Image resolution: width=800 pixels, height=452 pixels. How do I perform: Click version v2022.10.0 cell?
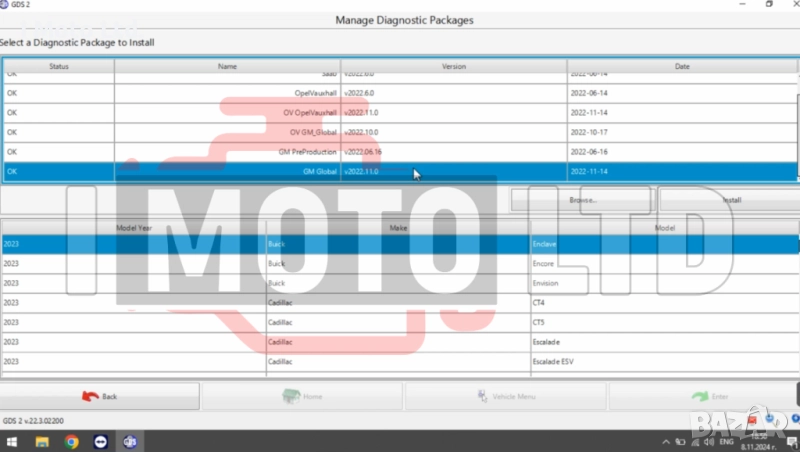click(454, 132)
